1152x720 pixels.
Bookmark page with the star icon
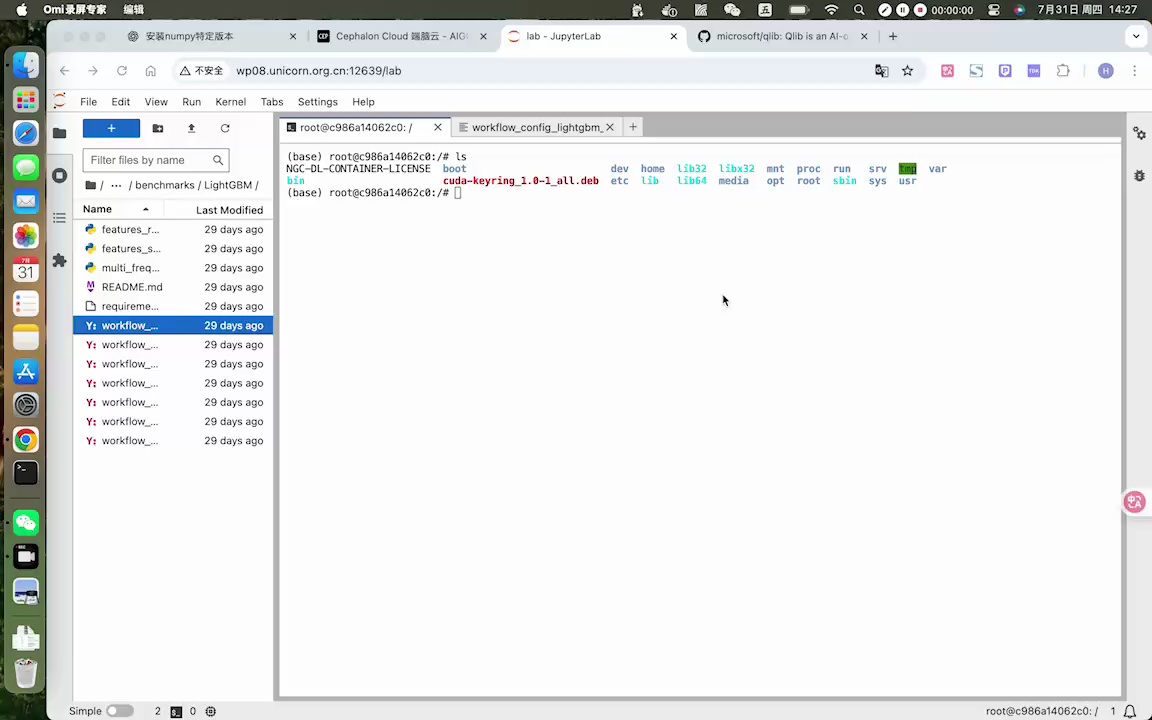click(x=907, y=71)
